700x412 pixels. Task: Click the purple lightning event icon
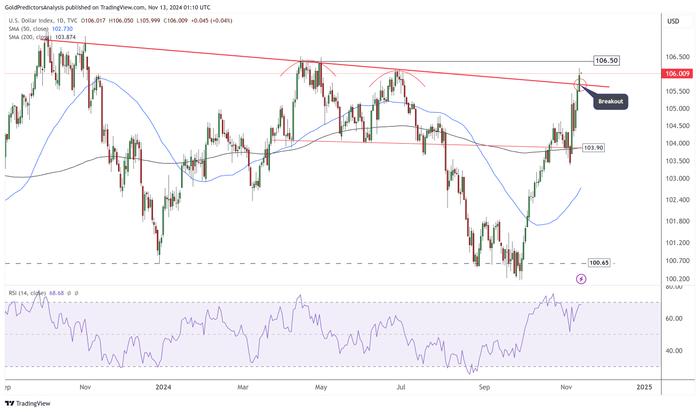click(581, 279)
